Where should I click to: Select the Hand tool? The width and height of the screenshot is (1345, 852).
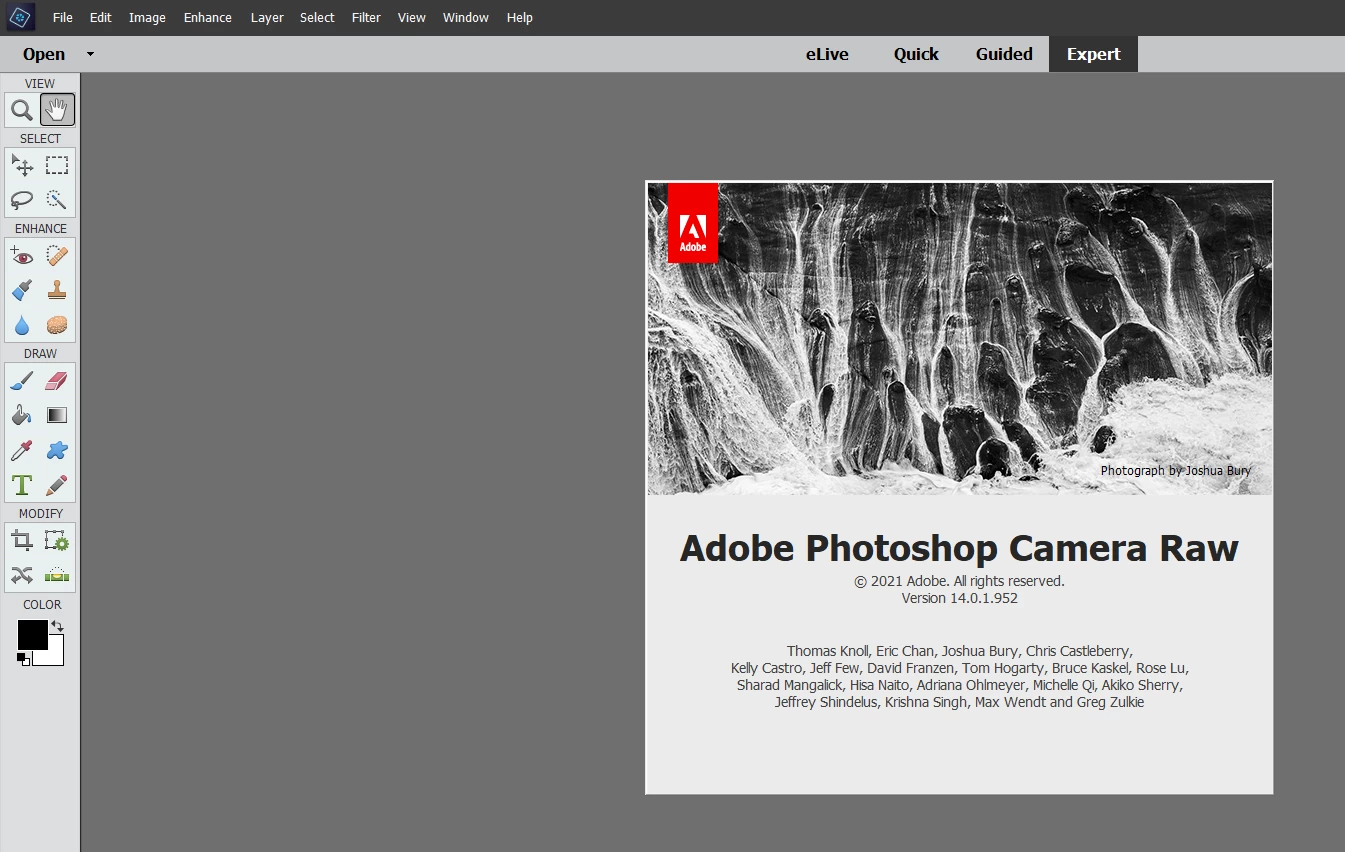57,110
